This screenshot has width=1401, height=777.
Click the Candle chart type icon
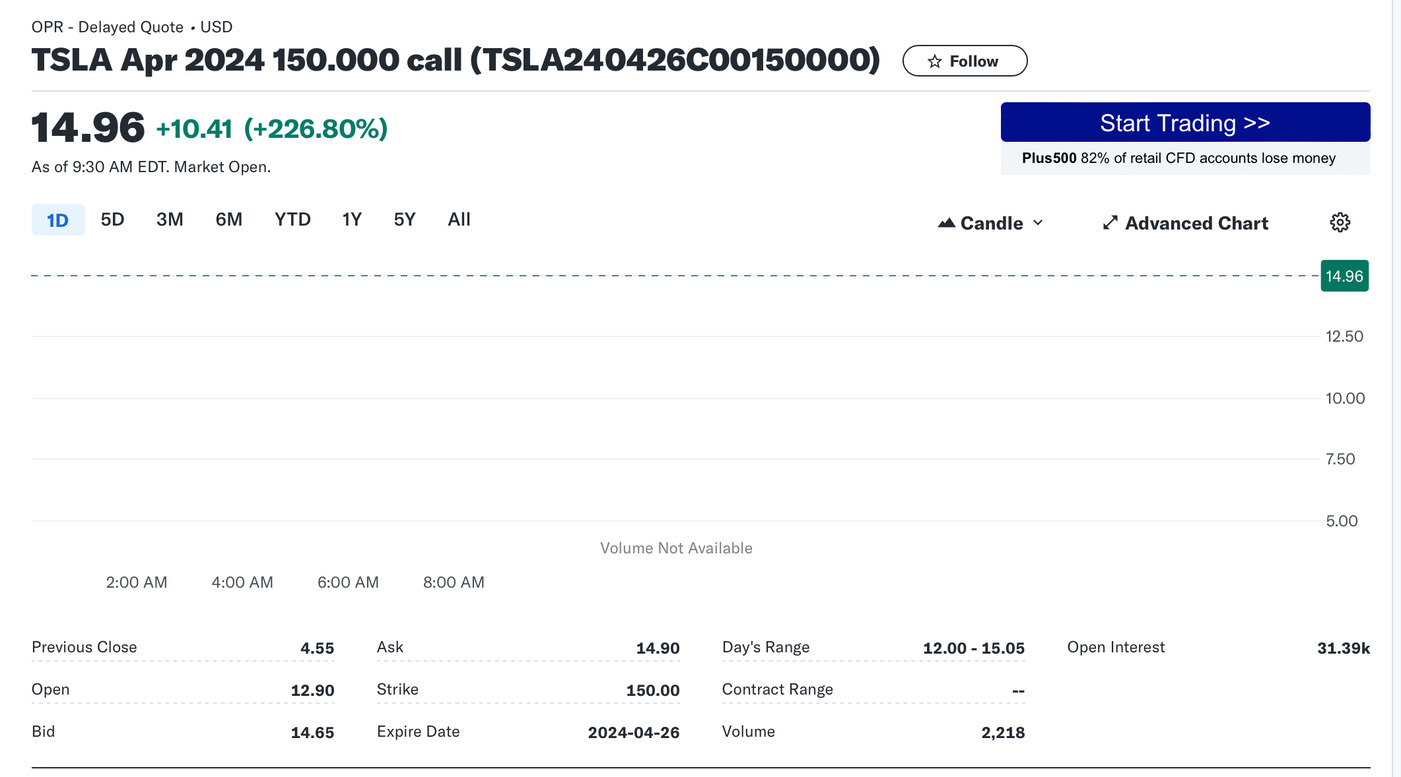pos(946,223)
